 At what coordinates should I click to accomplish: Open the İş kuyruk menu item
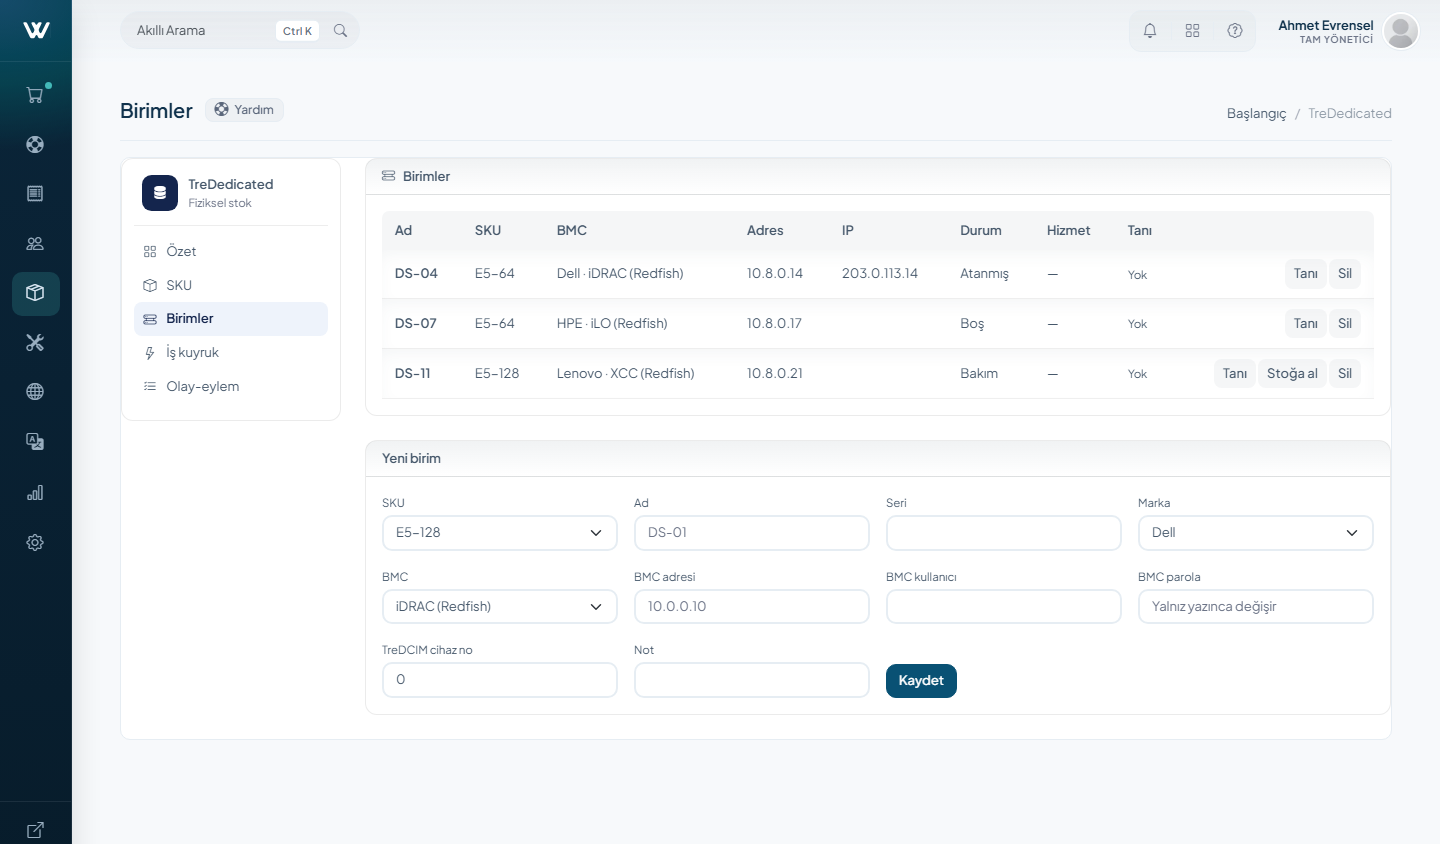pyautogui.click(x=231, y=353)
